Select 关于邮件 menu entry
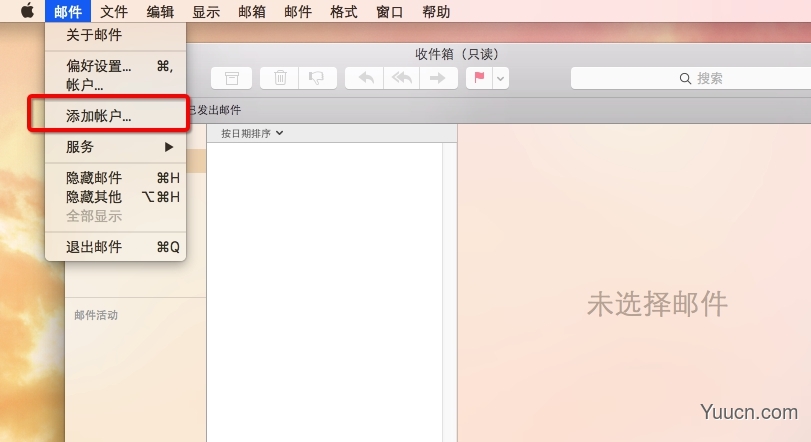 click(94, 35)
